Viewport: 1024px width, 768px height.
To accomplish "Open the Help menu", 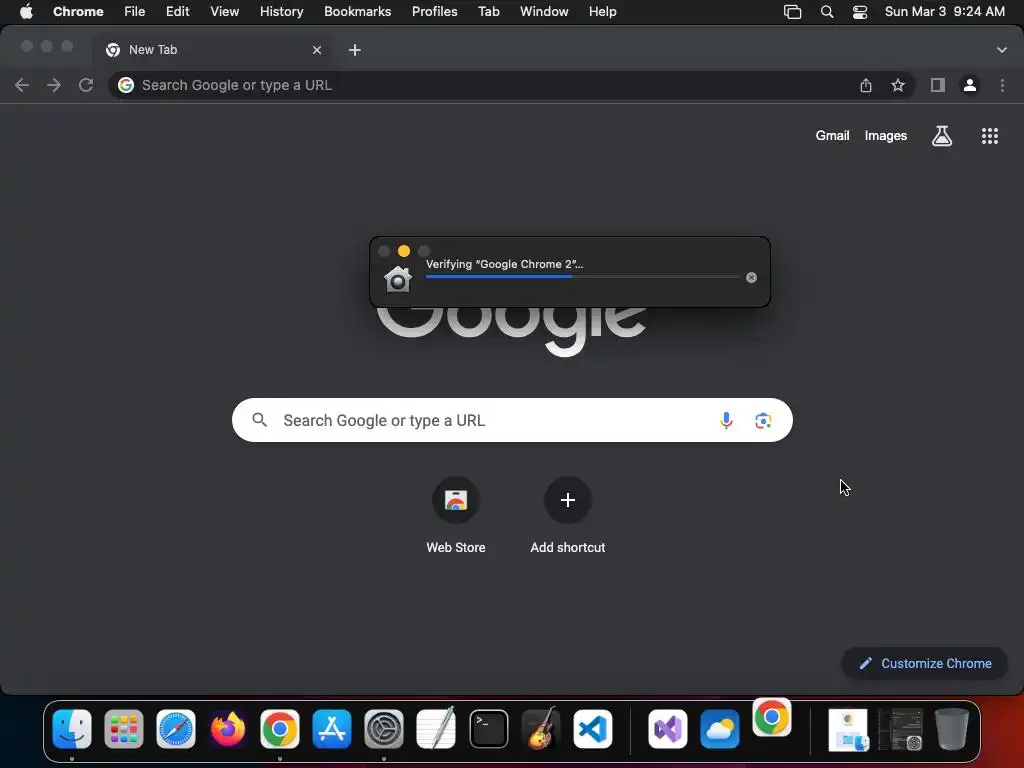I will click(x=602, y=12).
